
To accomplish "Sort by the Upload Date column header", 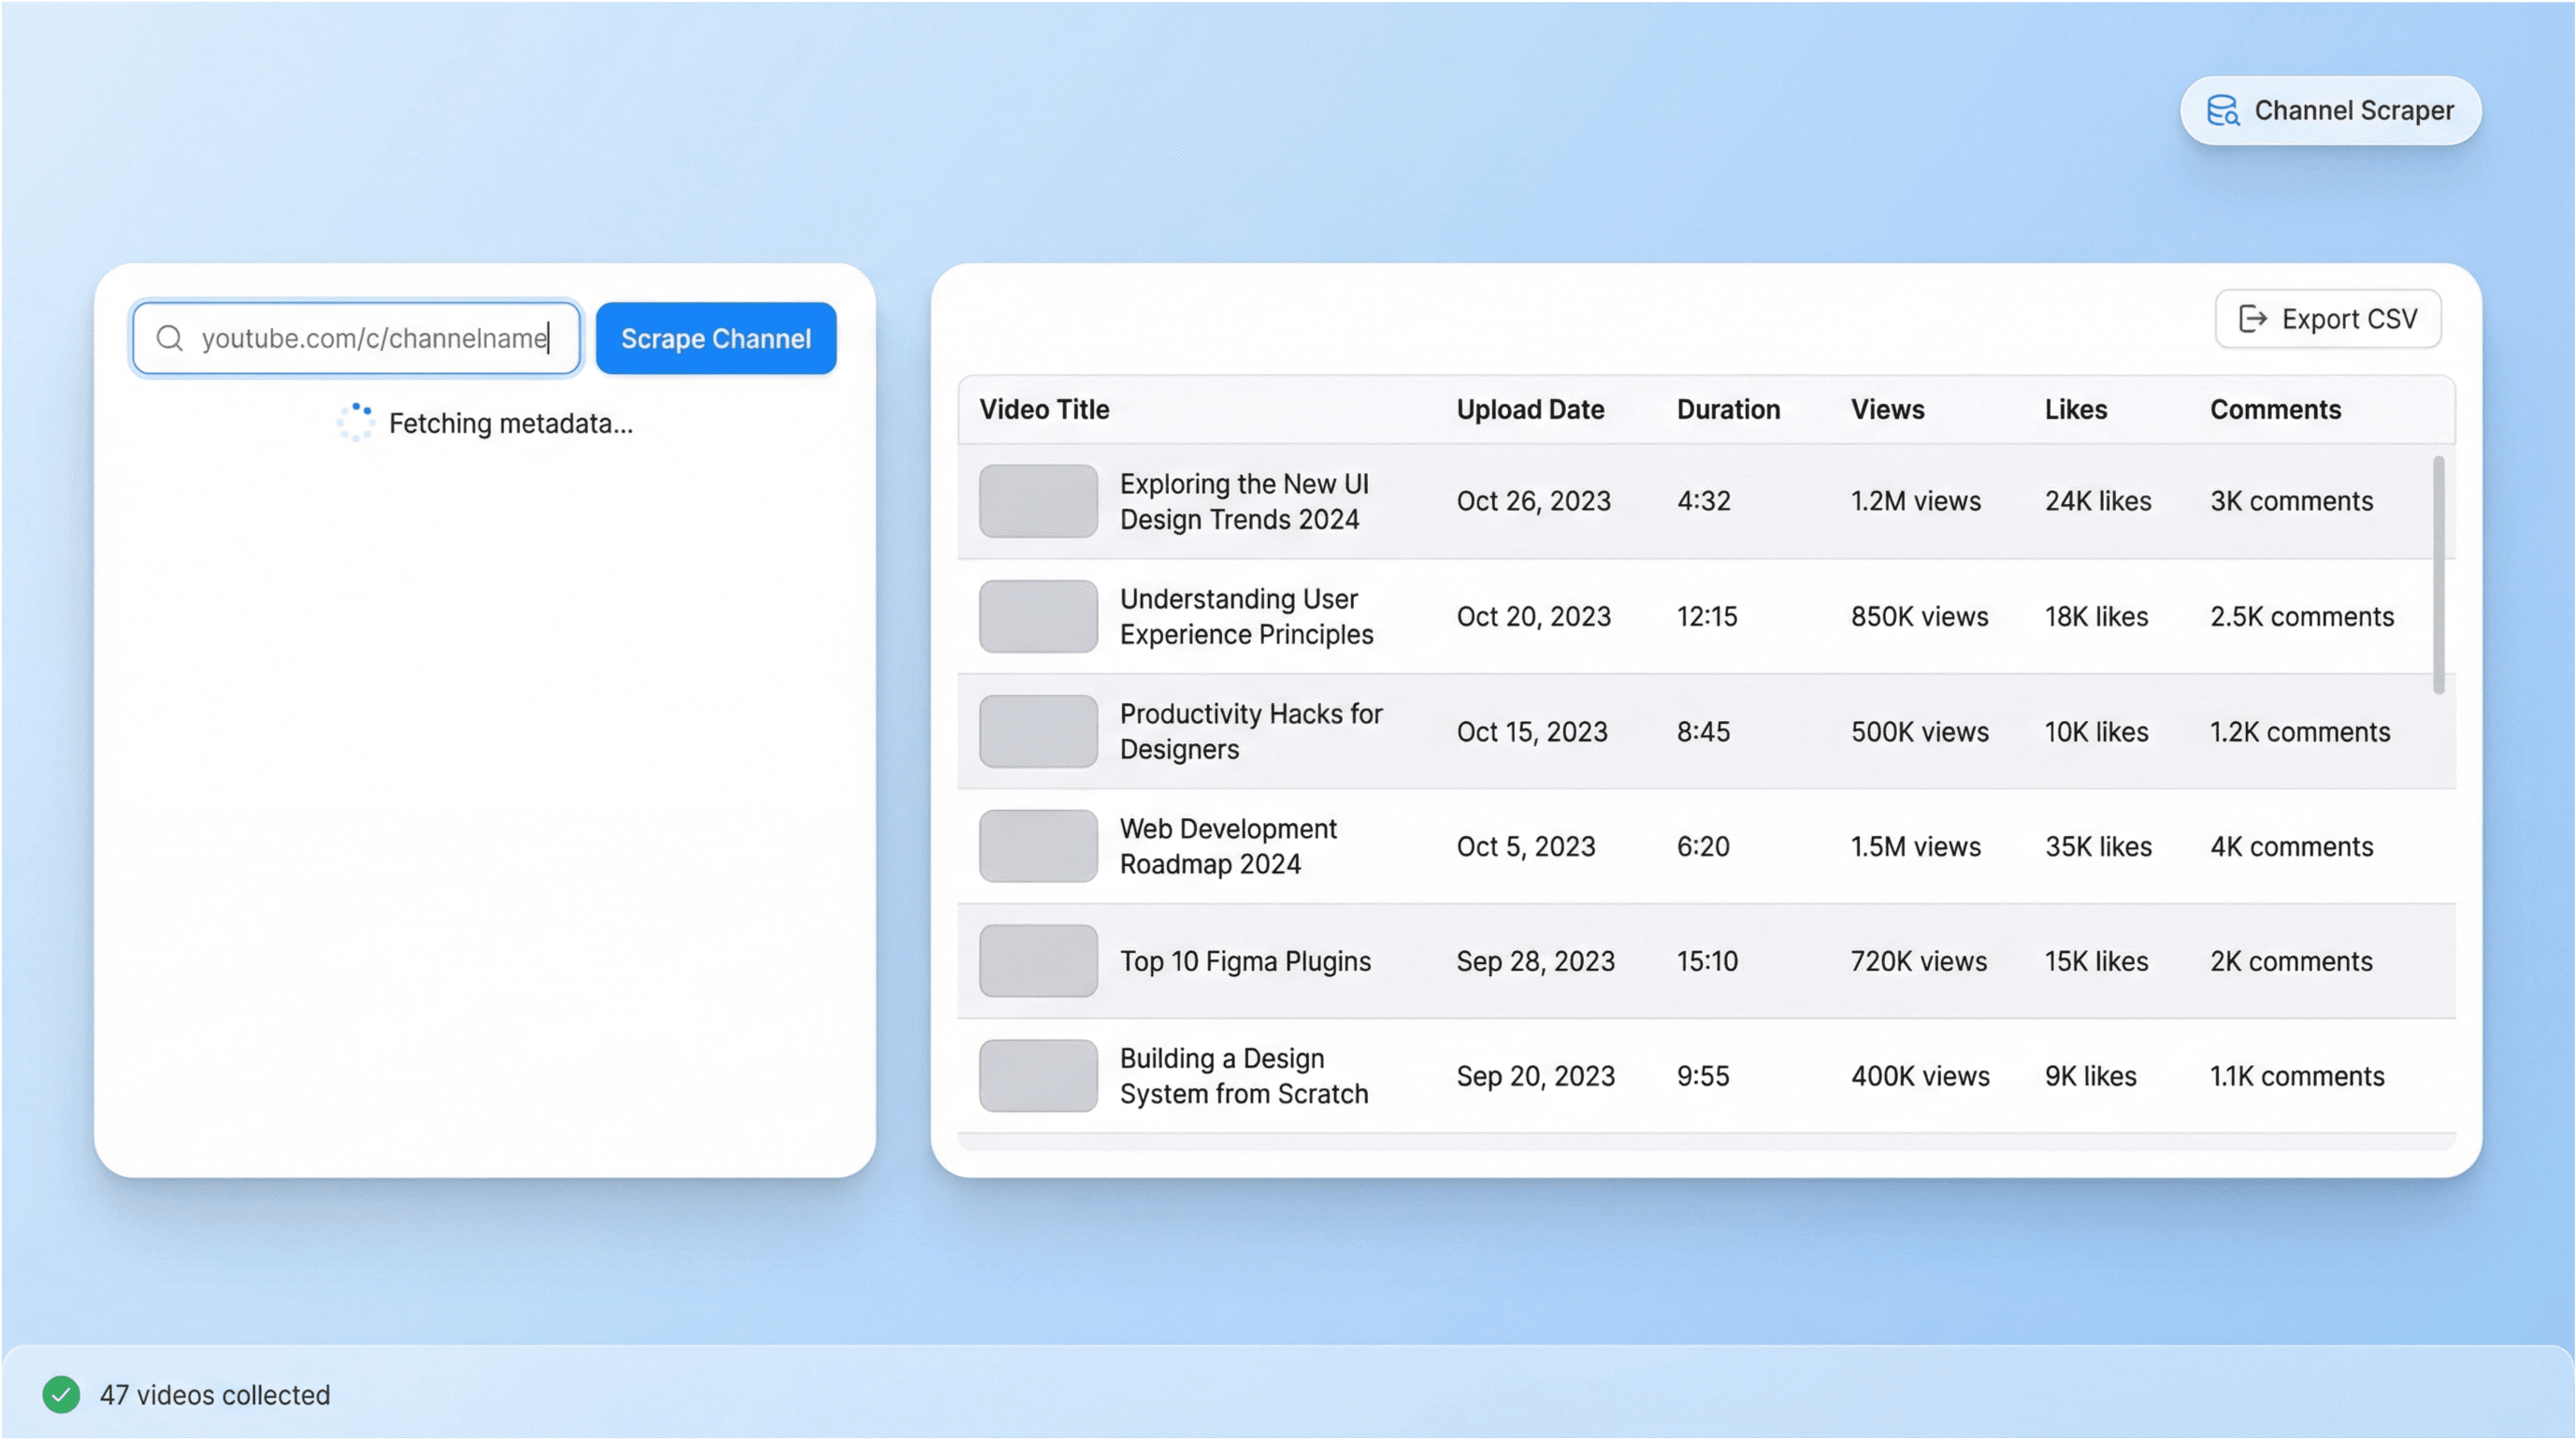I will (x=1529, y=409).
